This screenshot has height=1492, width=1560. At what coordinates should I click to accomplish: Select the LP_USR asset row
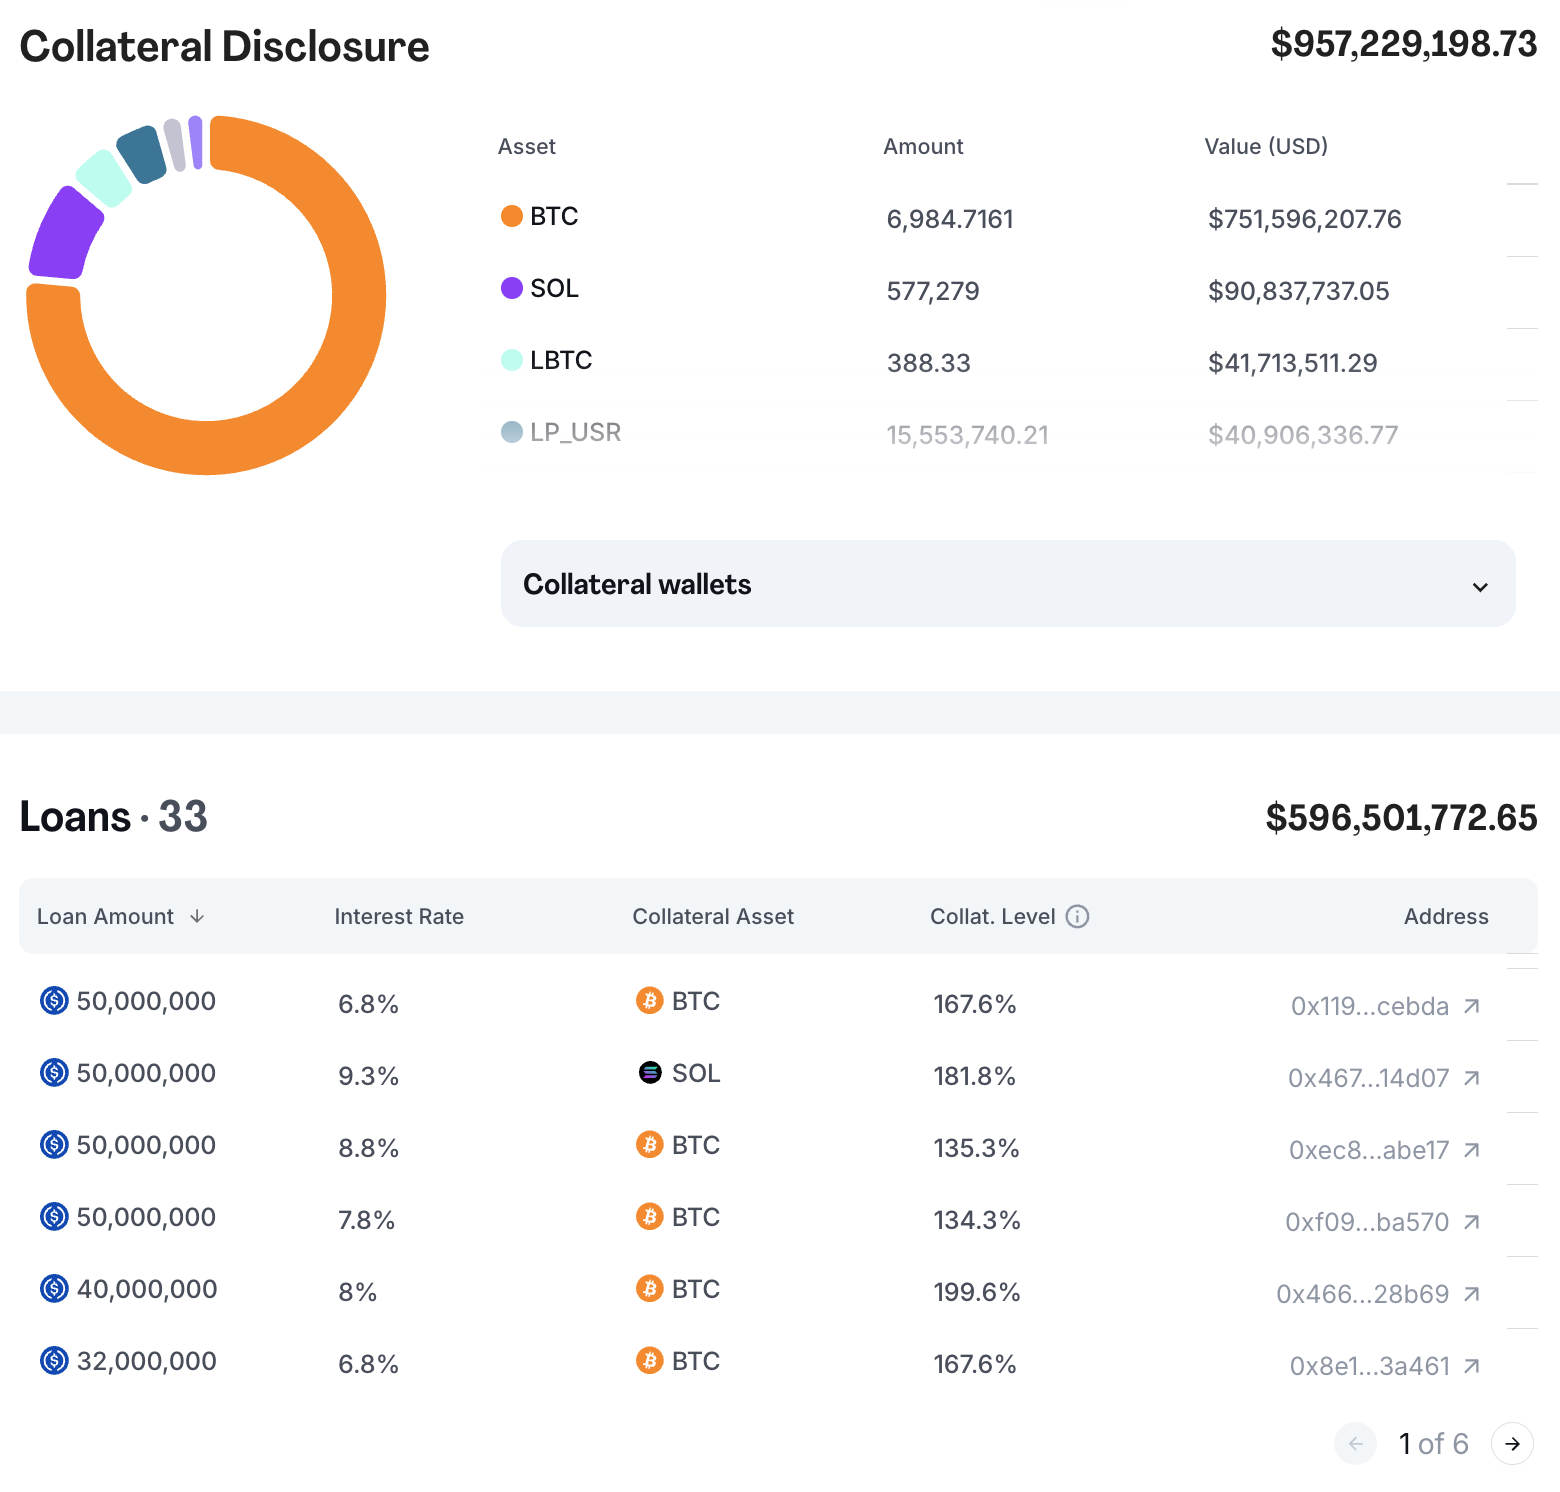(575, 432)
